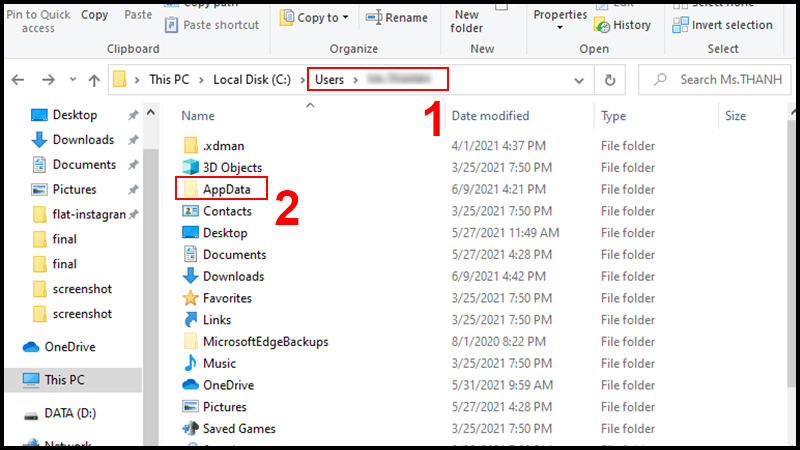Click the file list vertical scrollbar
The width and height of the screenshot is (800, 450).
pyautogui.click(x=793, y=255)
